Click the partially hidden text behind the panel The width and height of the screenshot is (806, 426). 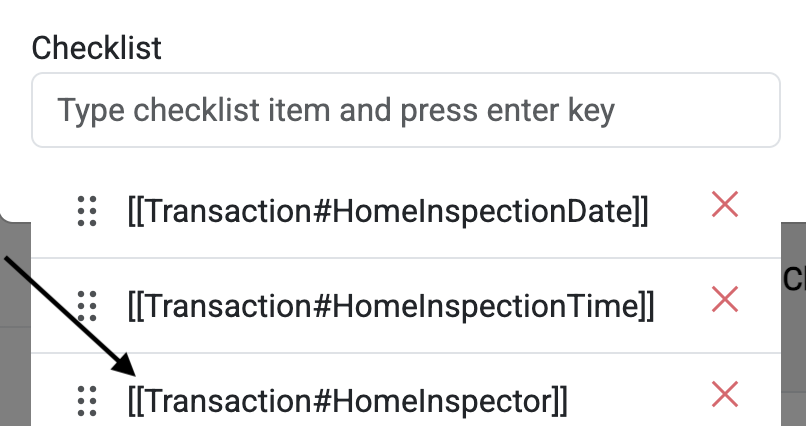pyautogui.click(x=794, y=279)
